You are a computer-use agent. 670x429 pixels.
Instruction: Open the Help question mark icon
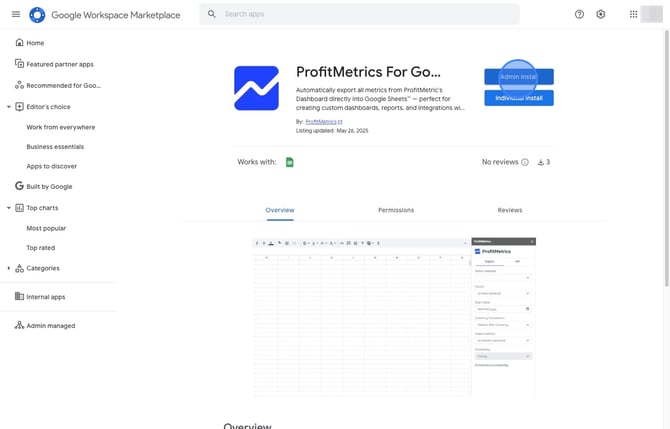(579, 14)
